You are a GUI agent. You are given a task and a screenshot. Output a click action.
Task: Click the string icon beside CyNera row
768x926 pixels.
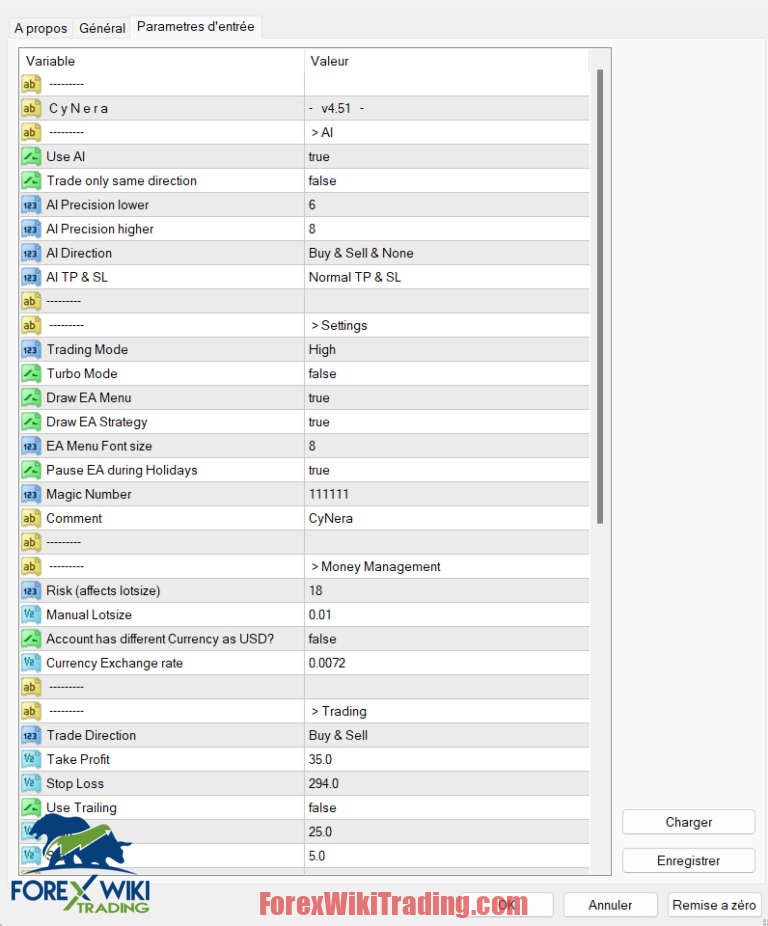point(31,109)
